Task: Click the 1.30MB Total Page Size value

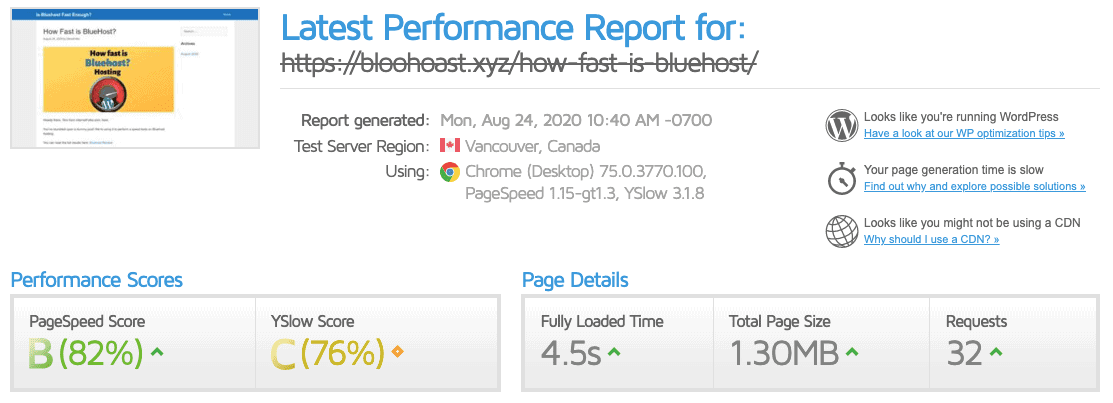Action: [x=783, y=353]
